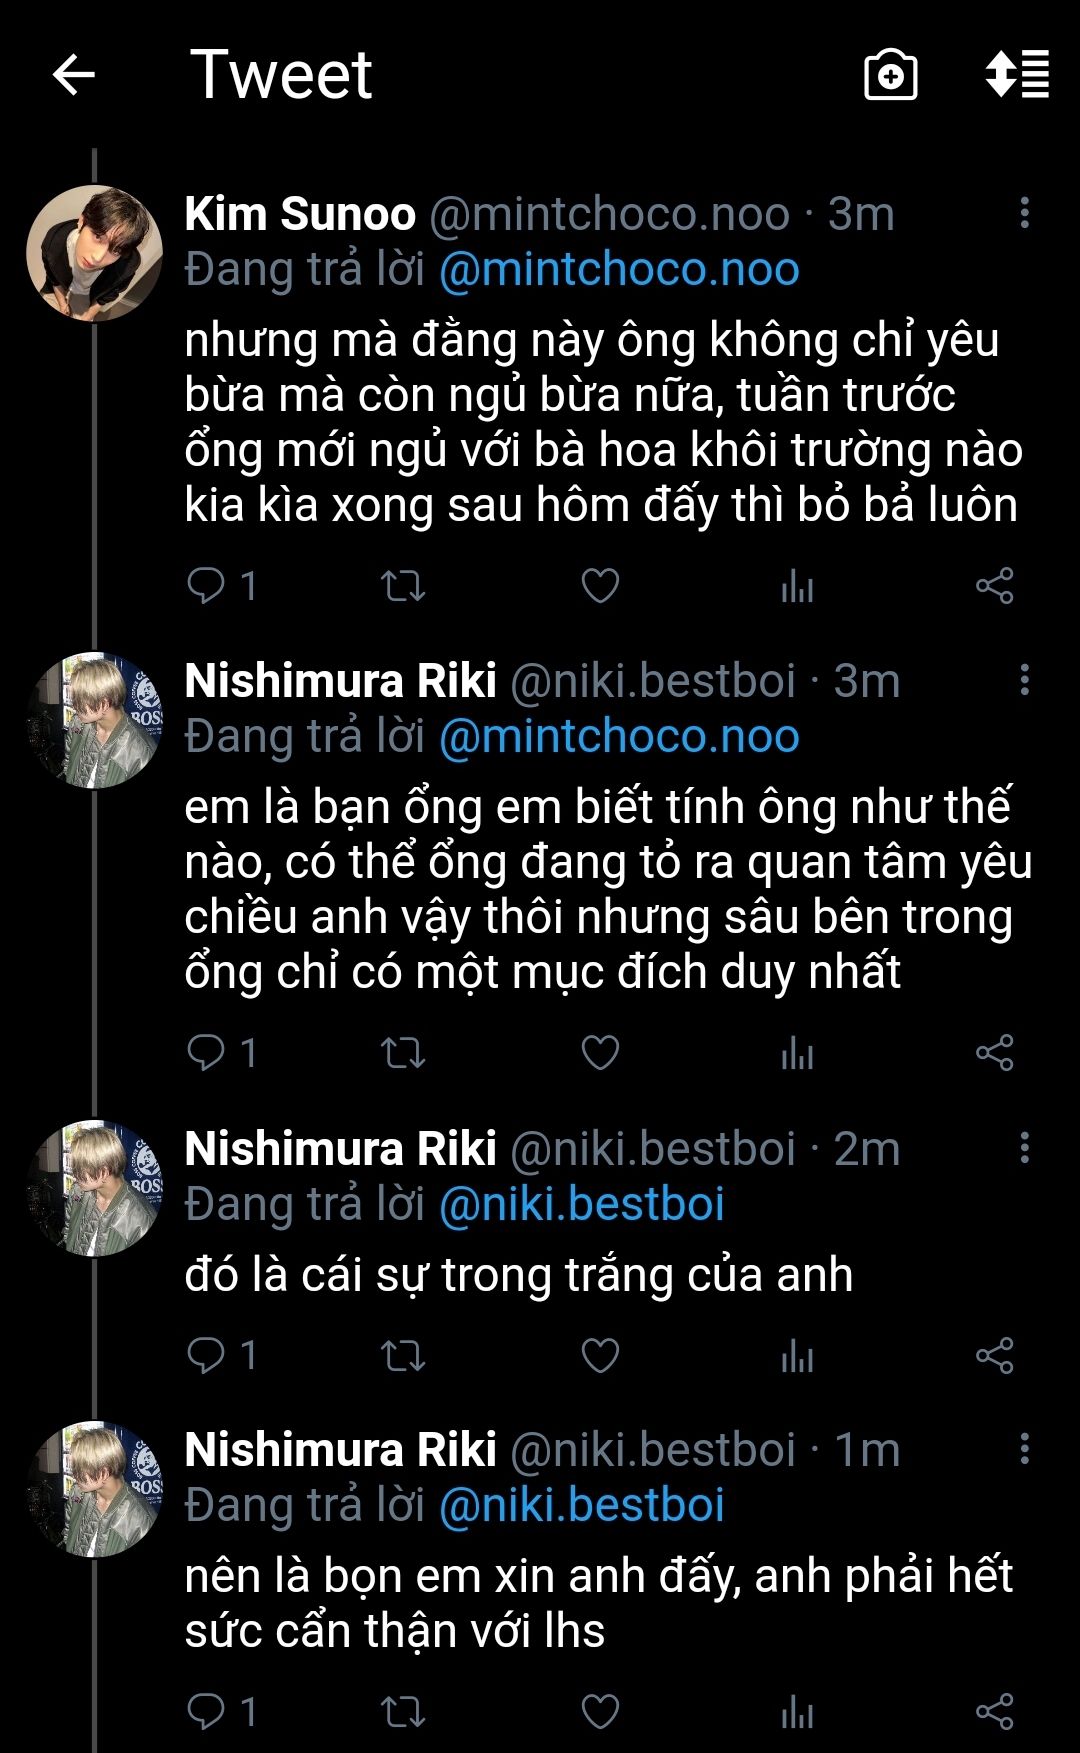1080x1753 pixels.
Task: Open @niki.bestboi mention link in 2m tweet
Action: coord(582,1204)
